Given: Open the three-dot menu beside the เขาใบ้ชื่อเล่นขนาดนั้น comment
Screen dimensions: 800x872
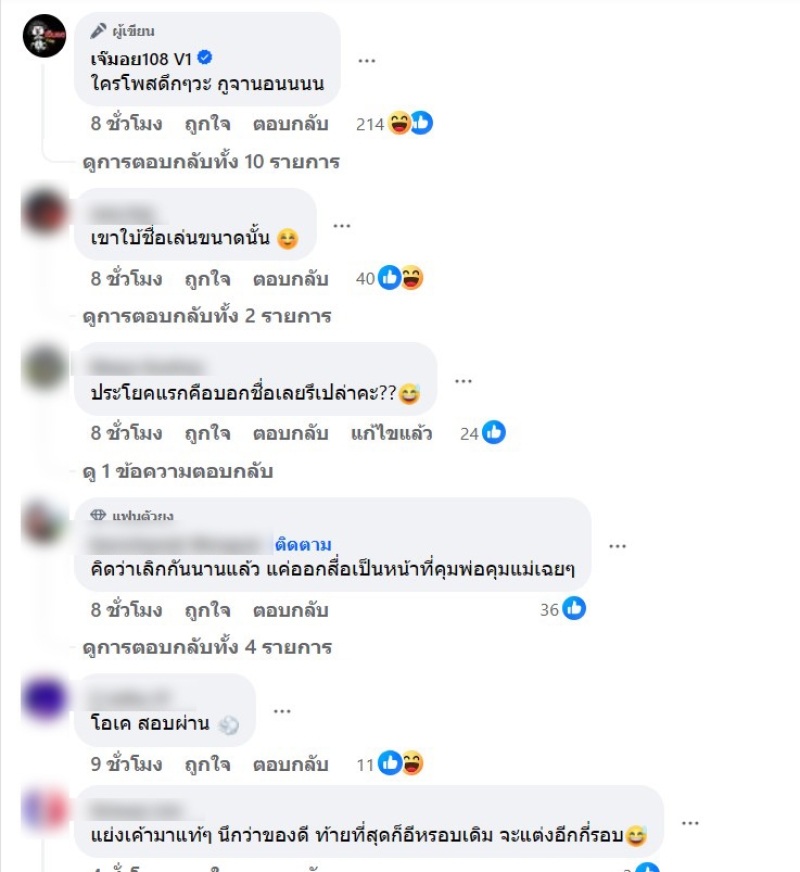Looking at the screenshot, I should 341,225.
